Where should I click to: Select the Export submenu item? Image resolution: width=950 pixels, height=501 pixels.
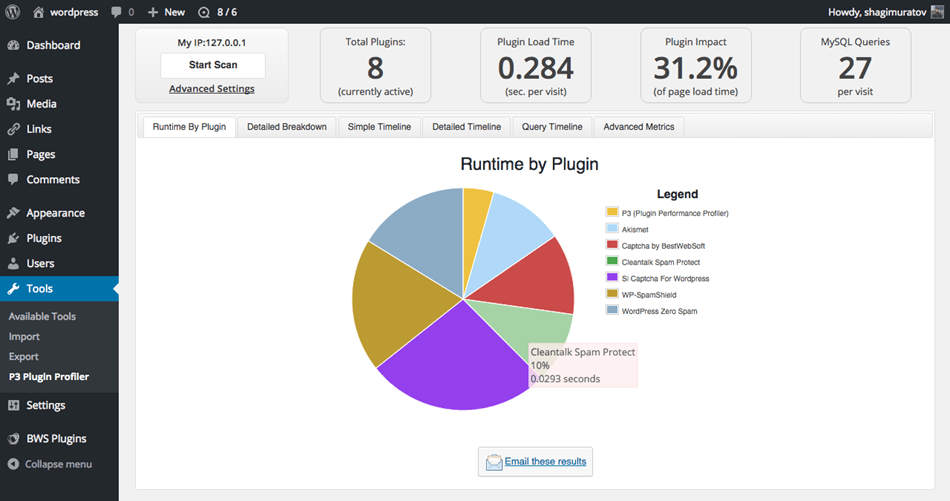[x=24, y=356]
